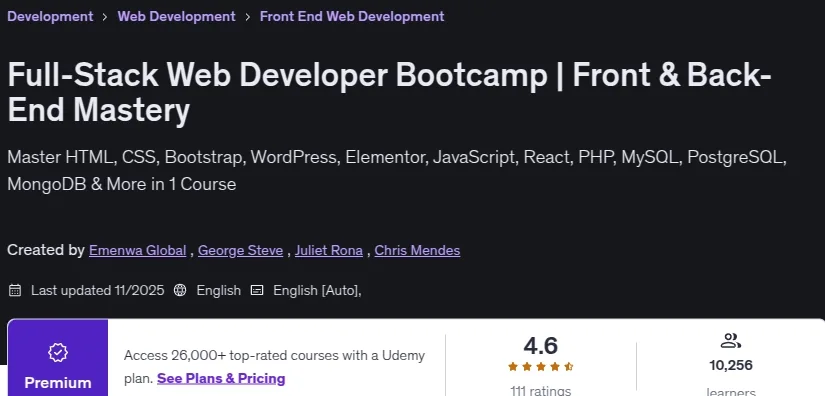Open George Steve instructor page
The height and width of the screenshot is (396, 825).
(240, 250)
